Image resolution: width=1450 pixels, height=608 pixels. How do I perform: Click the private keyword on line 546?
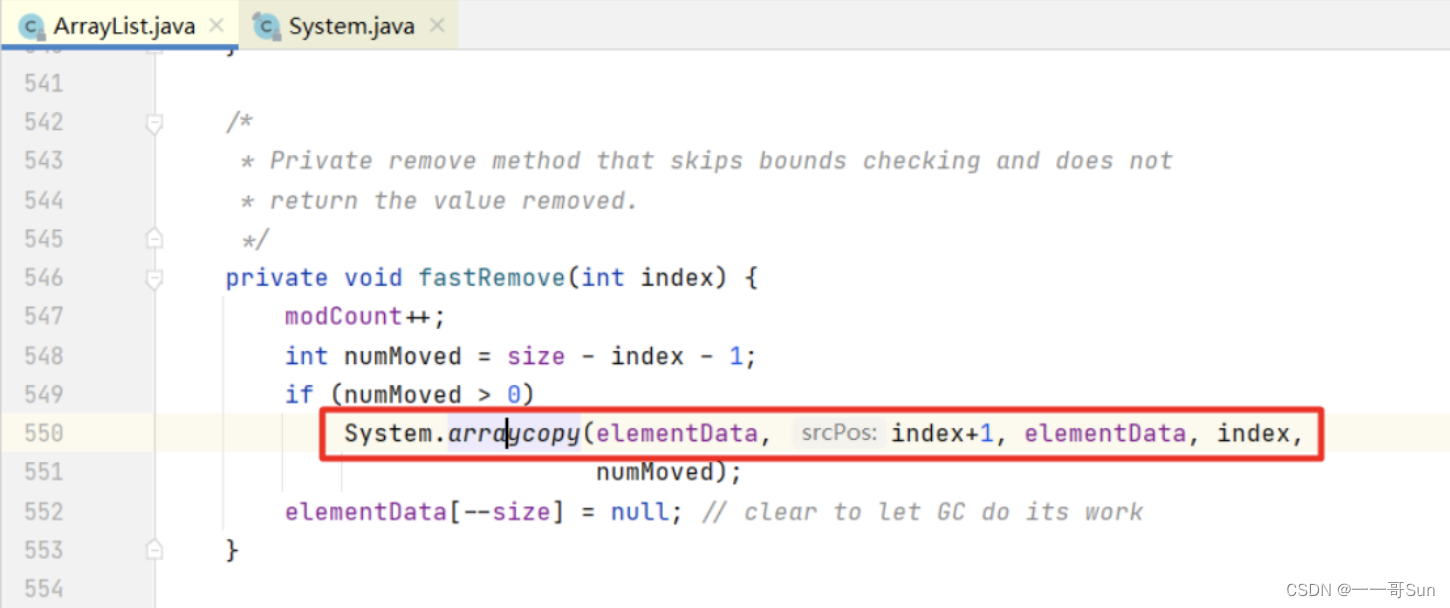pyautogui.click(x=277, y=278)
